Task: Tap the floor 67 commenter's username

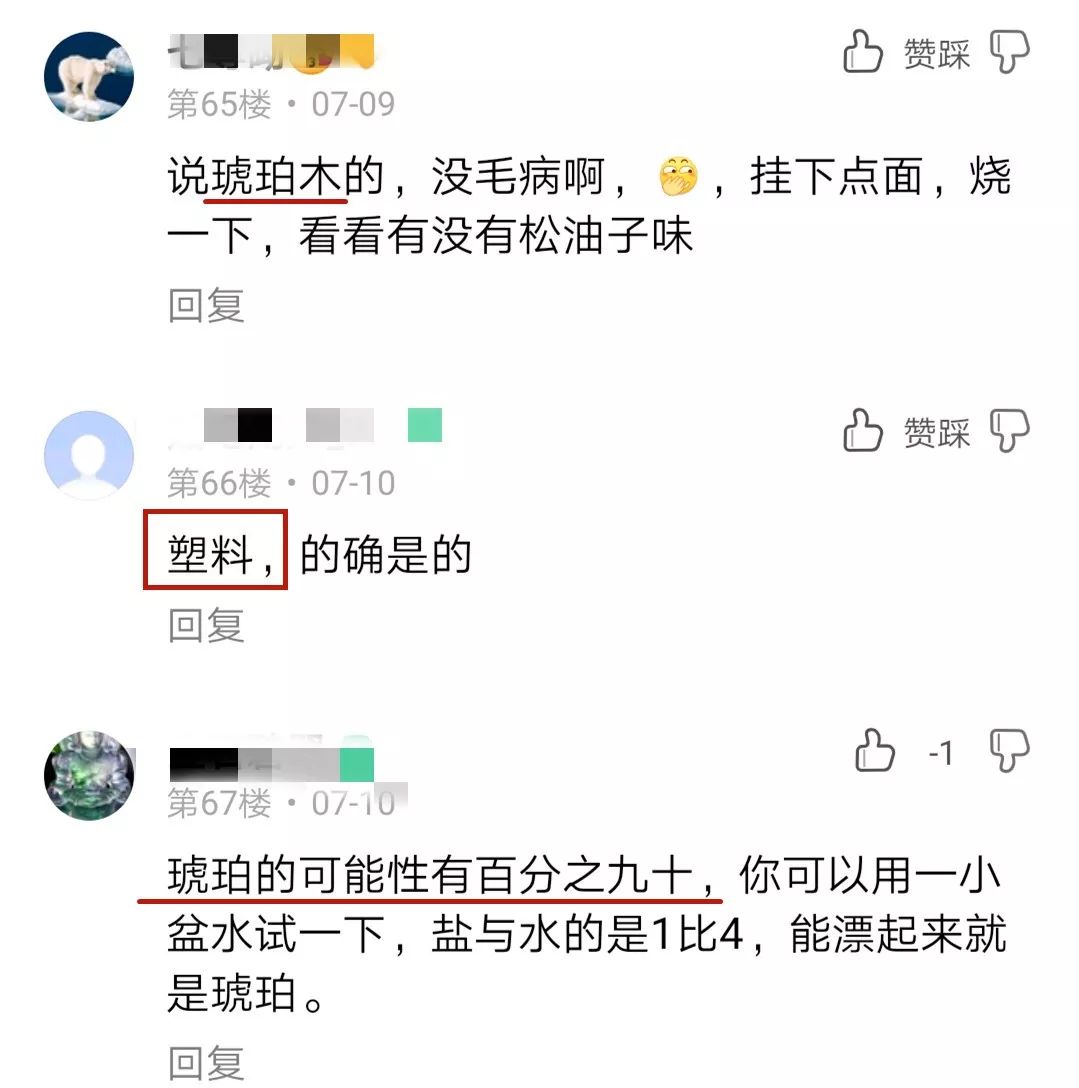Action: (271, 764)
